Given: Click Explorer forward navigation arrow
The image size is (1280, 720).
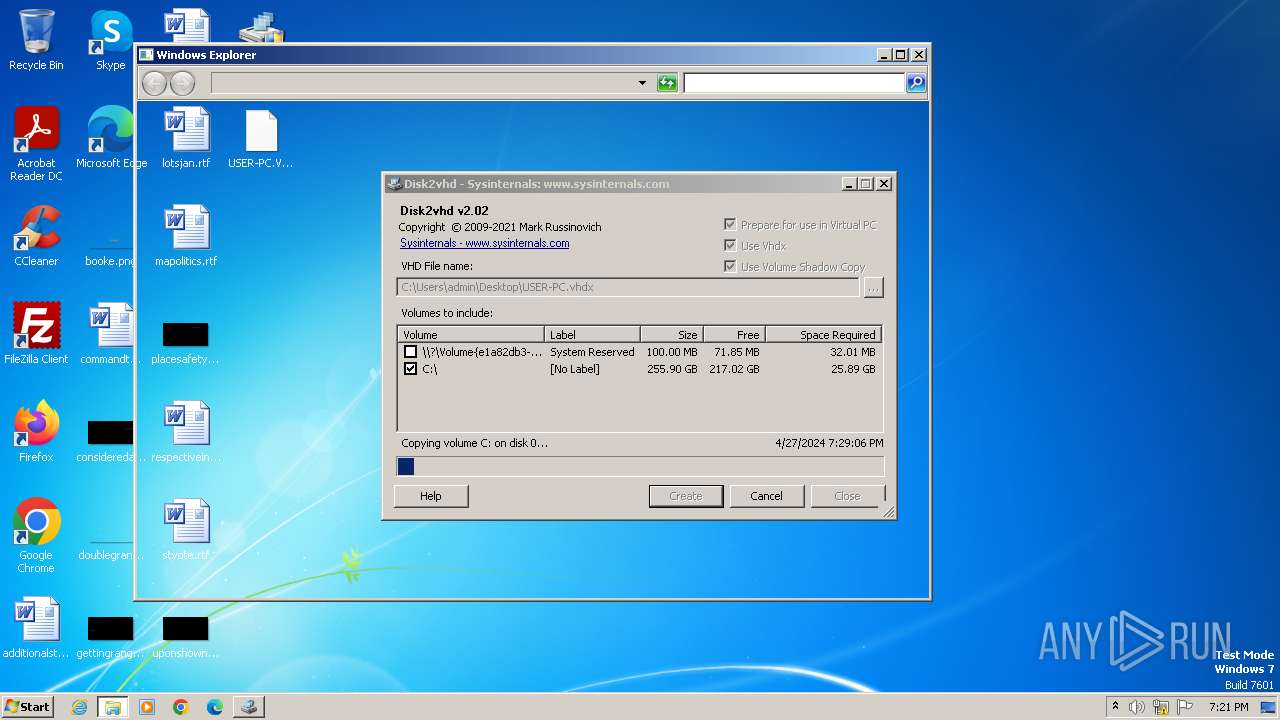Looking at the screenshot, I should point(182,83).
